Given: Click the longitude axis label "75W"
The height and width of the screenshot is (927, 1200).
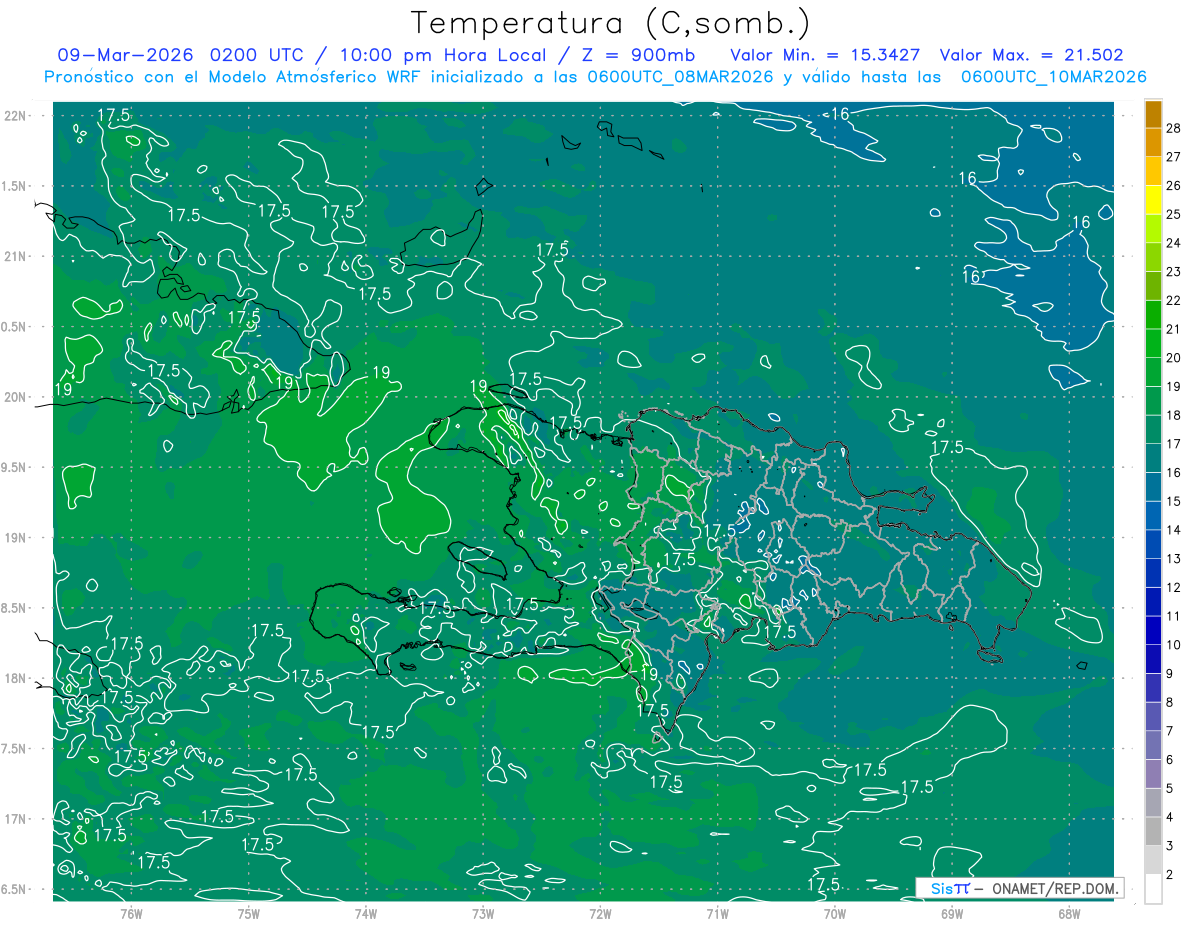Looking at the screenshot, I should click(249, 914).
